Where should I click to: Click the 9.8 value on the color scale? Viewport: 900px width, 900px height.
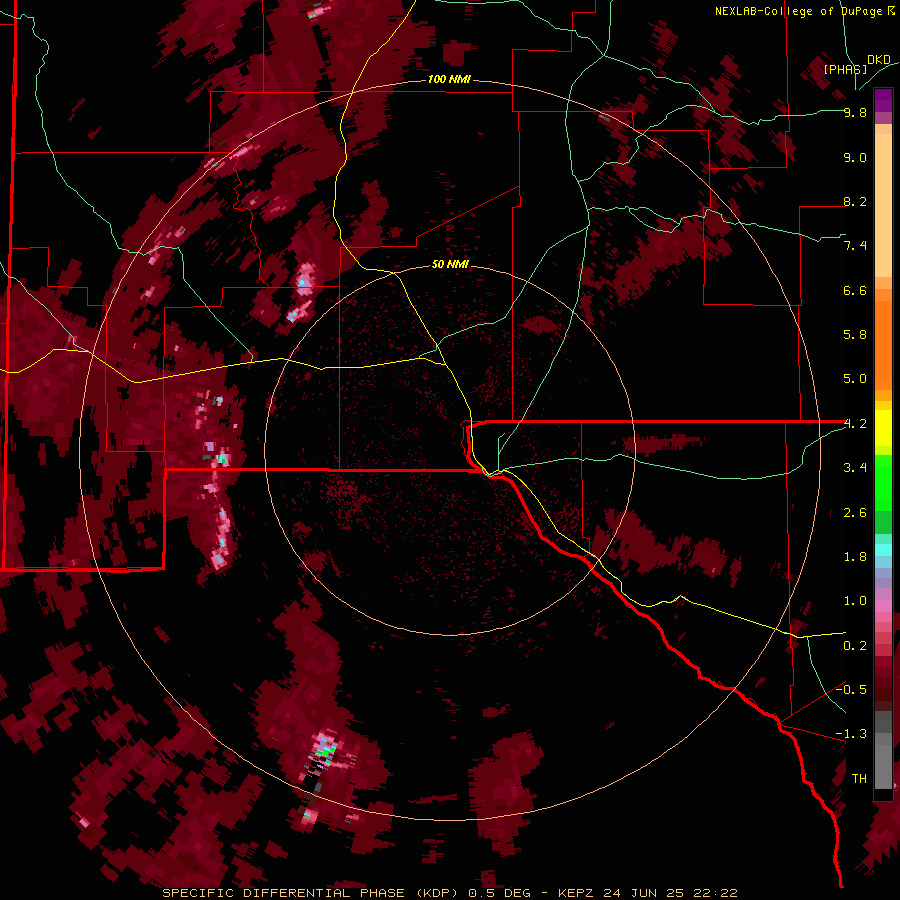855,112
